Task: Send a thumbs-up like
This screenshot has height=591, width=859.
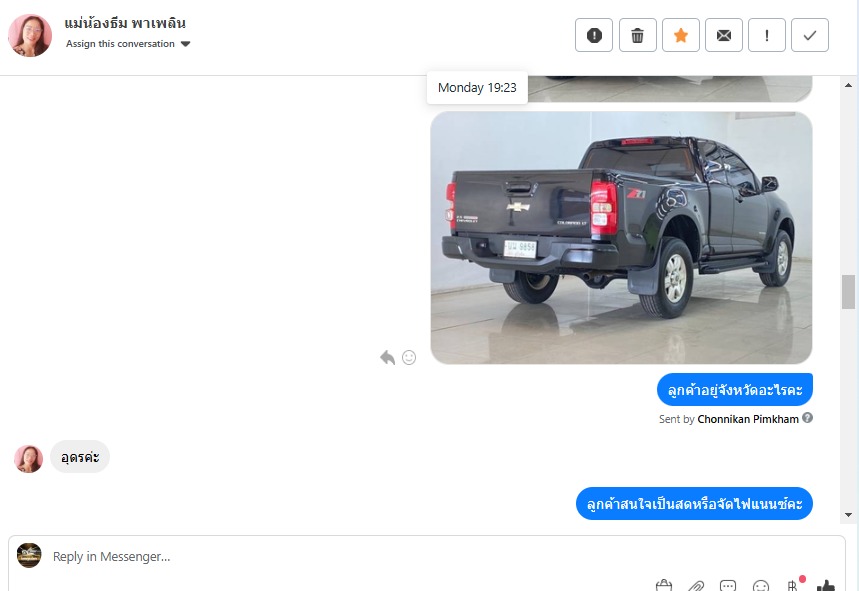Action: pos(826,586)
